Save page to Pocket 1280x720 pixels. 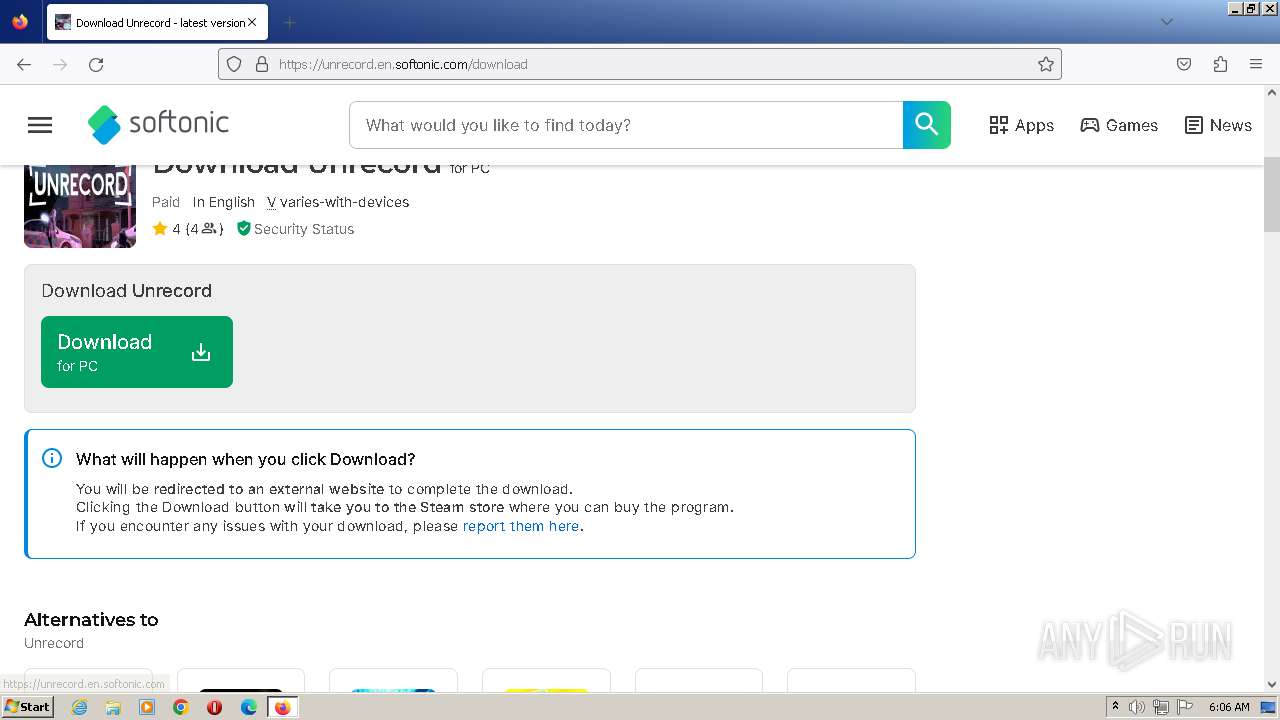point(1184,64)
